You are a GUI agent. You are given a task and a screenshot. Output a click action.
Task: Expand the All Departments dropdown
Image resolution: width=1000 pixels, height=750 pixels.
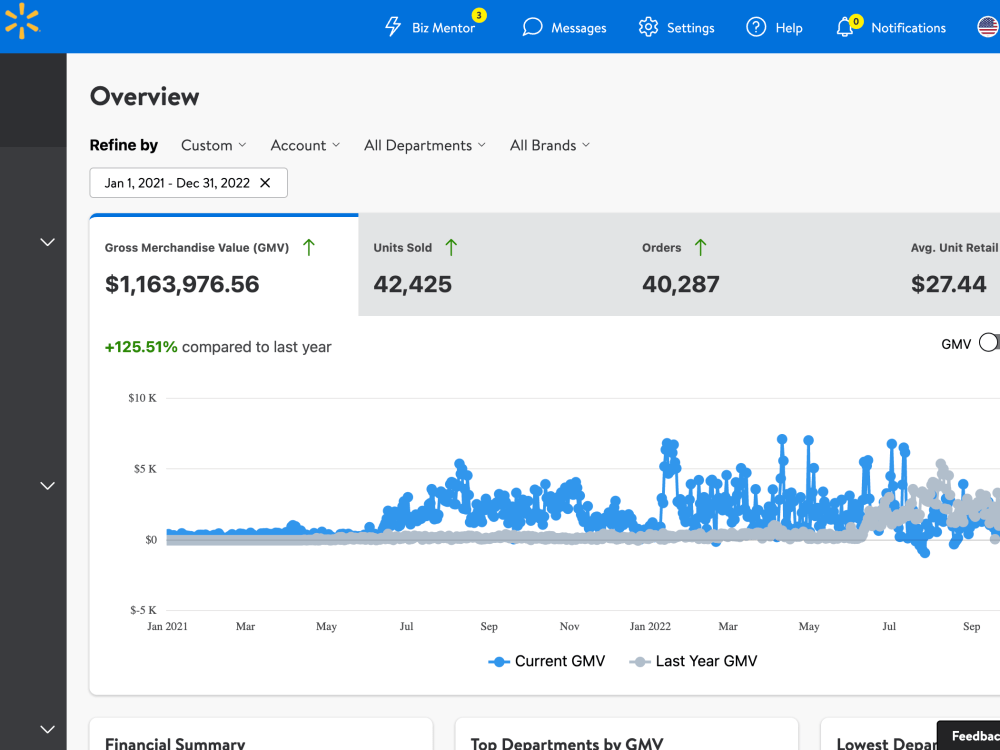(425, 145)
